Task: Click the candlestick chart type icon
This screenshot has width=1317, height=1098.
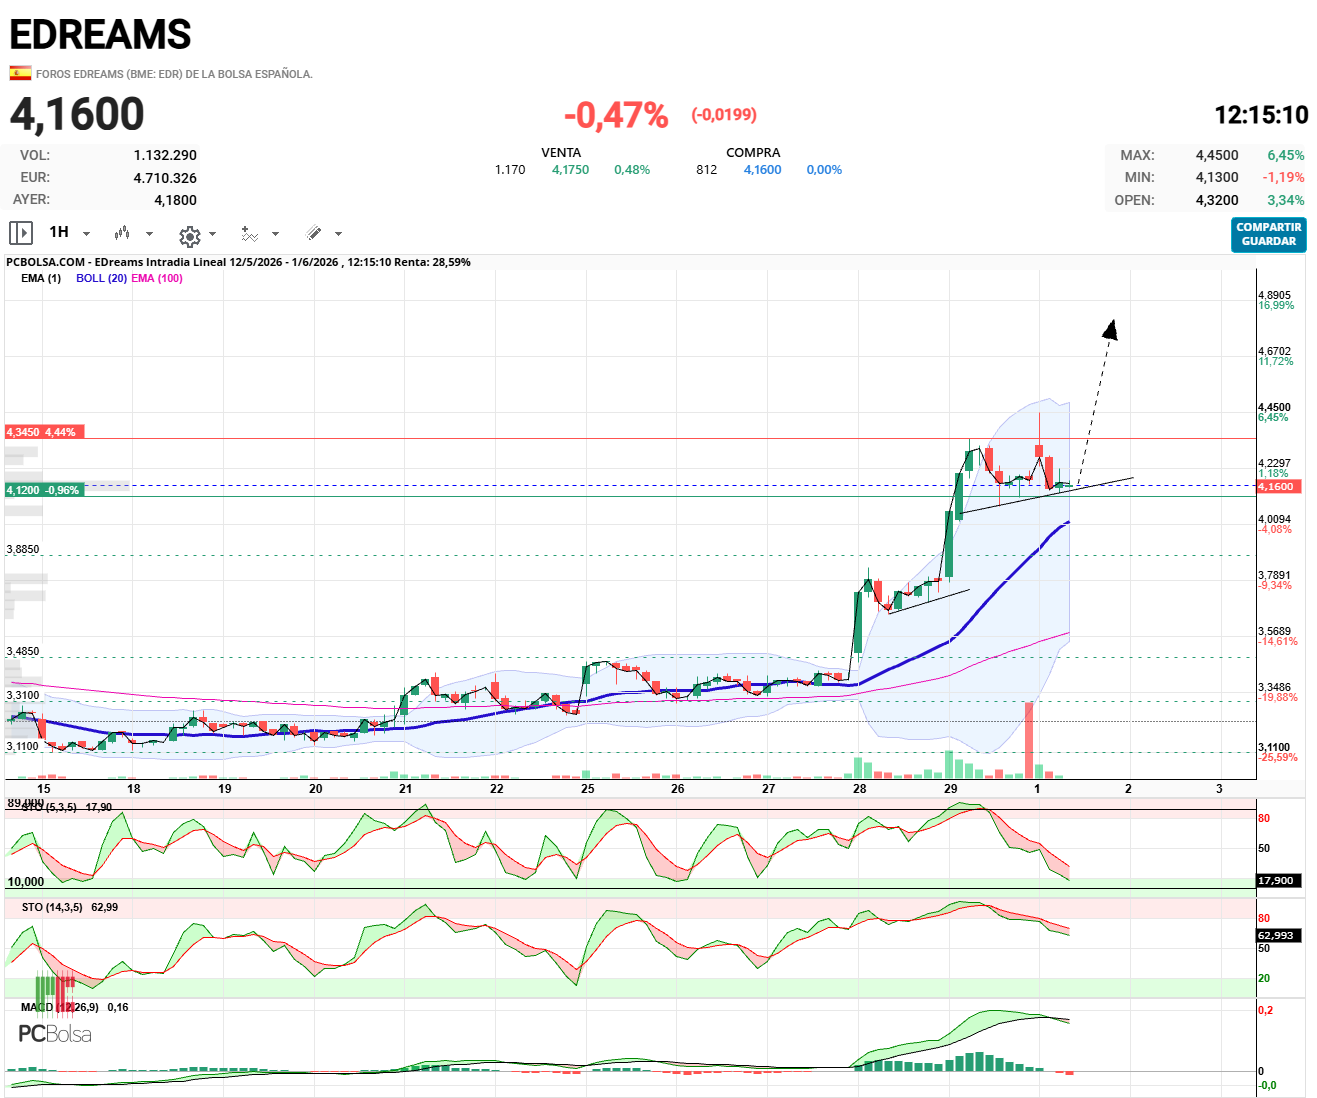Action: (122, 233)
